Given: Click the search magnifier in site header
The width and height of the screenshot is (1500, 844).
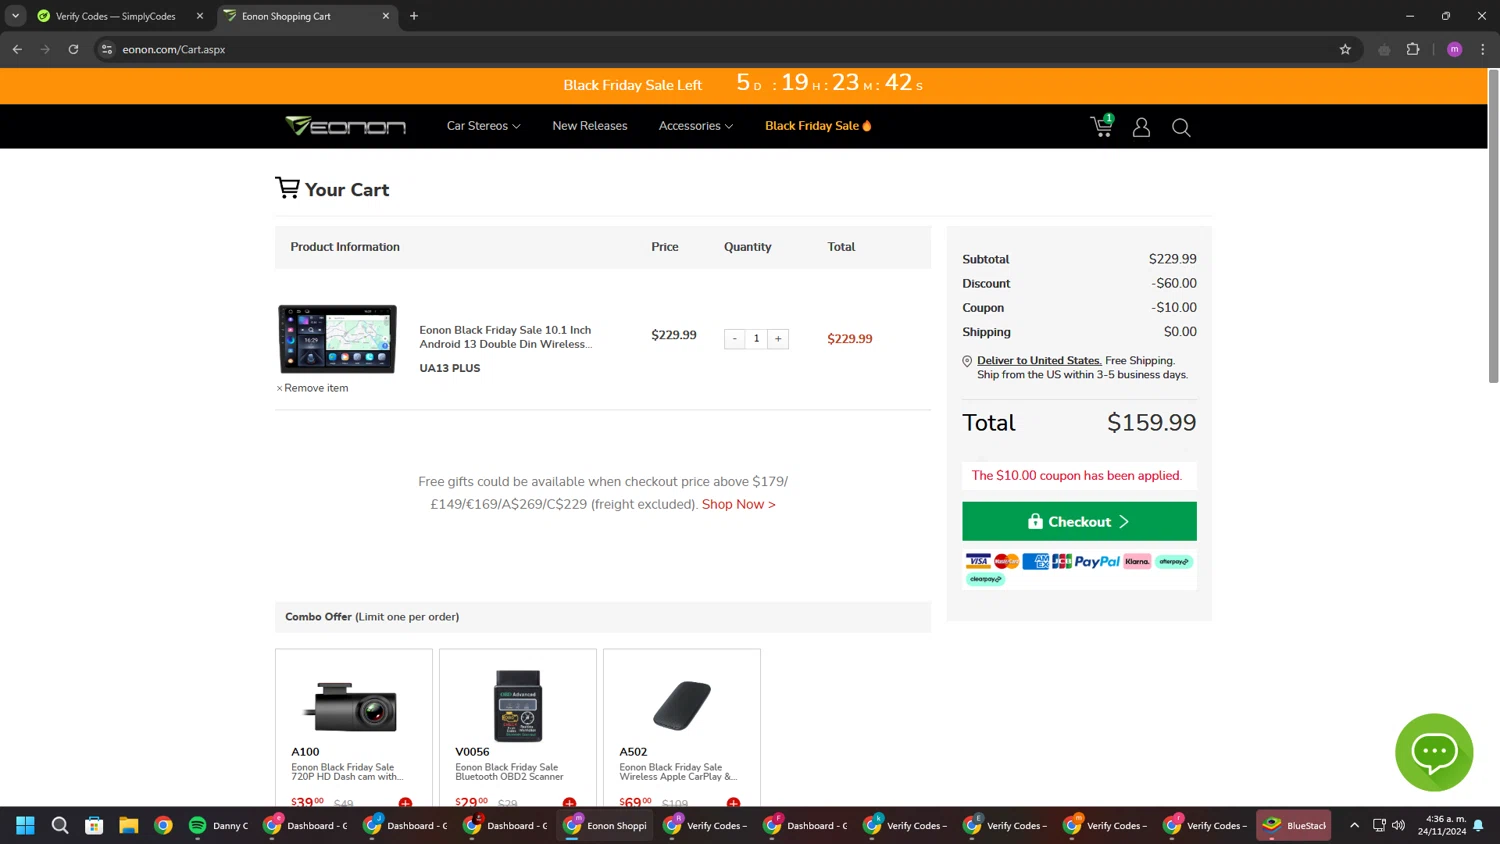Looking at the screenshot, I should coord(1181,127).
